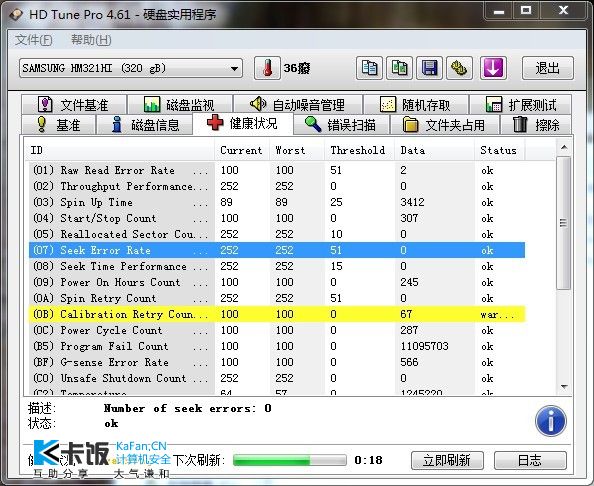This screenshot has height=486, width=594.
Task: Click the vertical scrollbar thumb
Action: (x=564, y=223)
